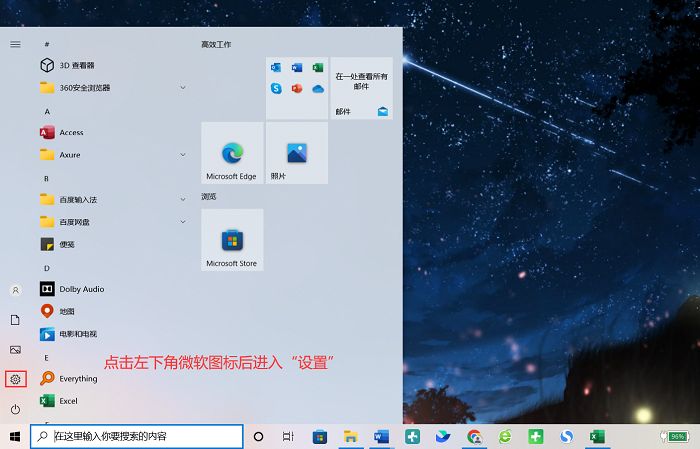The height and width of the screenshot is (449, 700).
Task: Open the blue bird app on taskbar
Action: (443, 437)
